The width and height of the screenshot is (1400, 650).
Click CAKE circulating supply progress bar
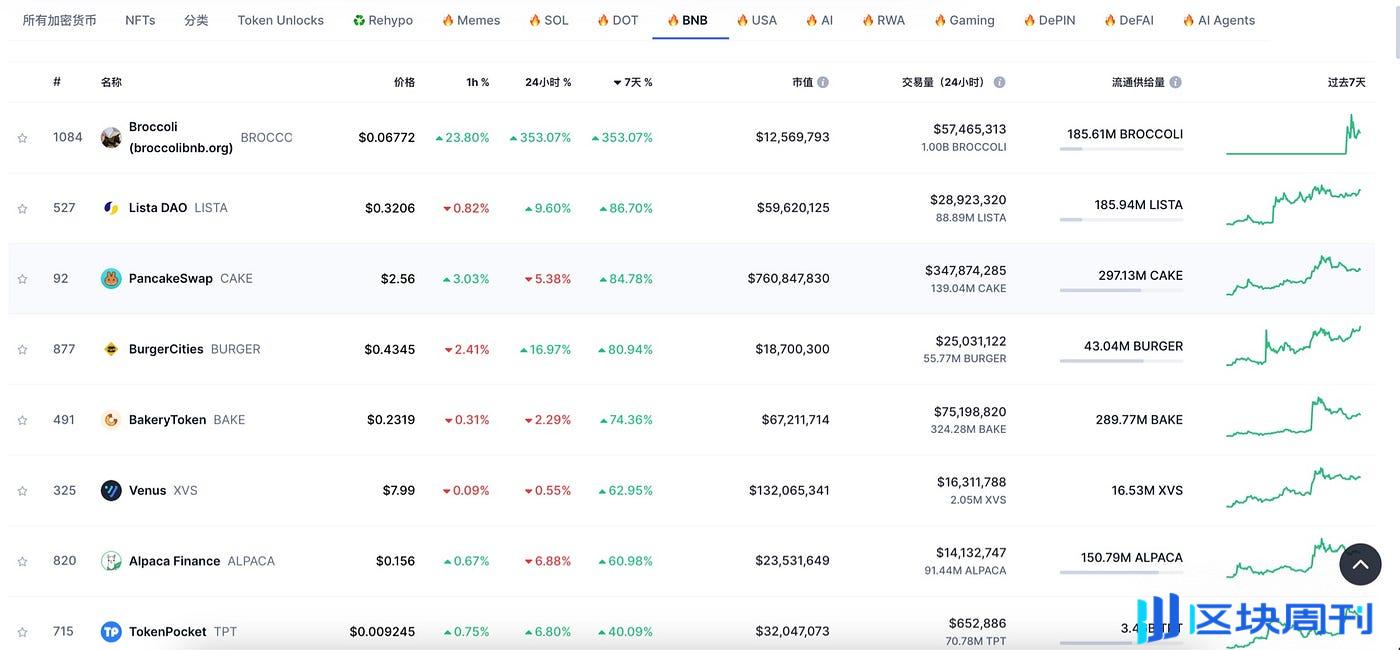coord(1121,290)
